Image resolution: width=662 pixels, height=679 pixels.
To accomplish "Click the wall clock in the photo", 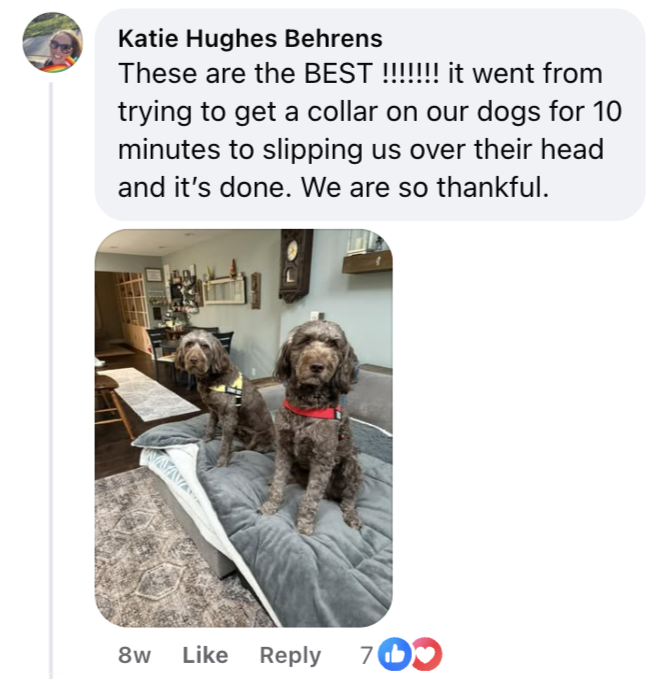I will (296, 264).
